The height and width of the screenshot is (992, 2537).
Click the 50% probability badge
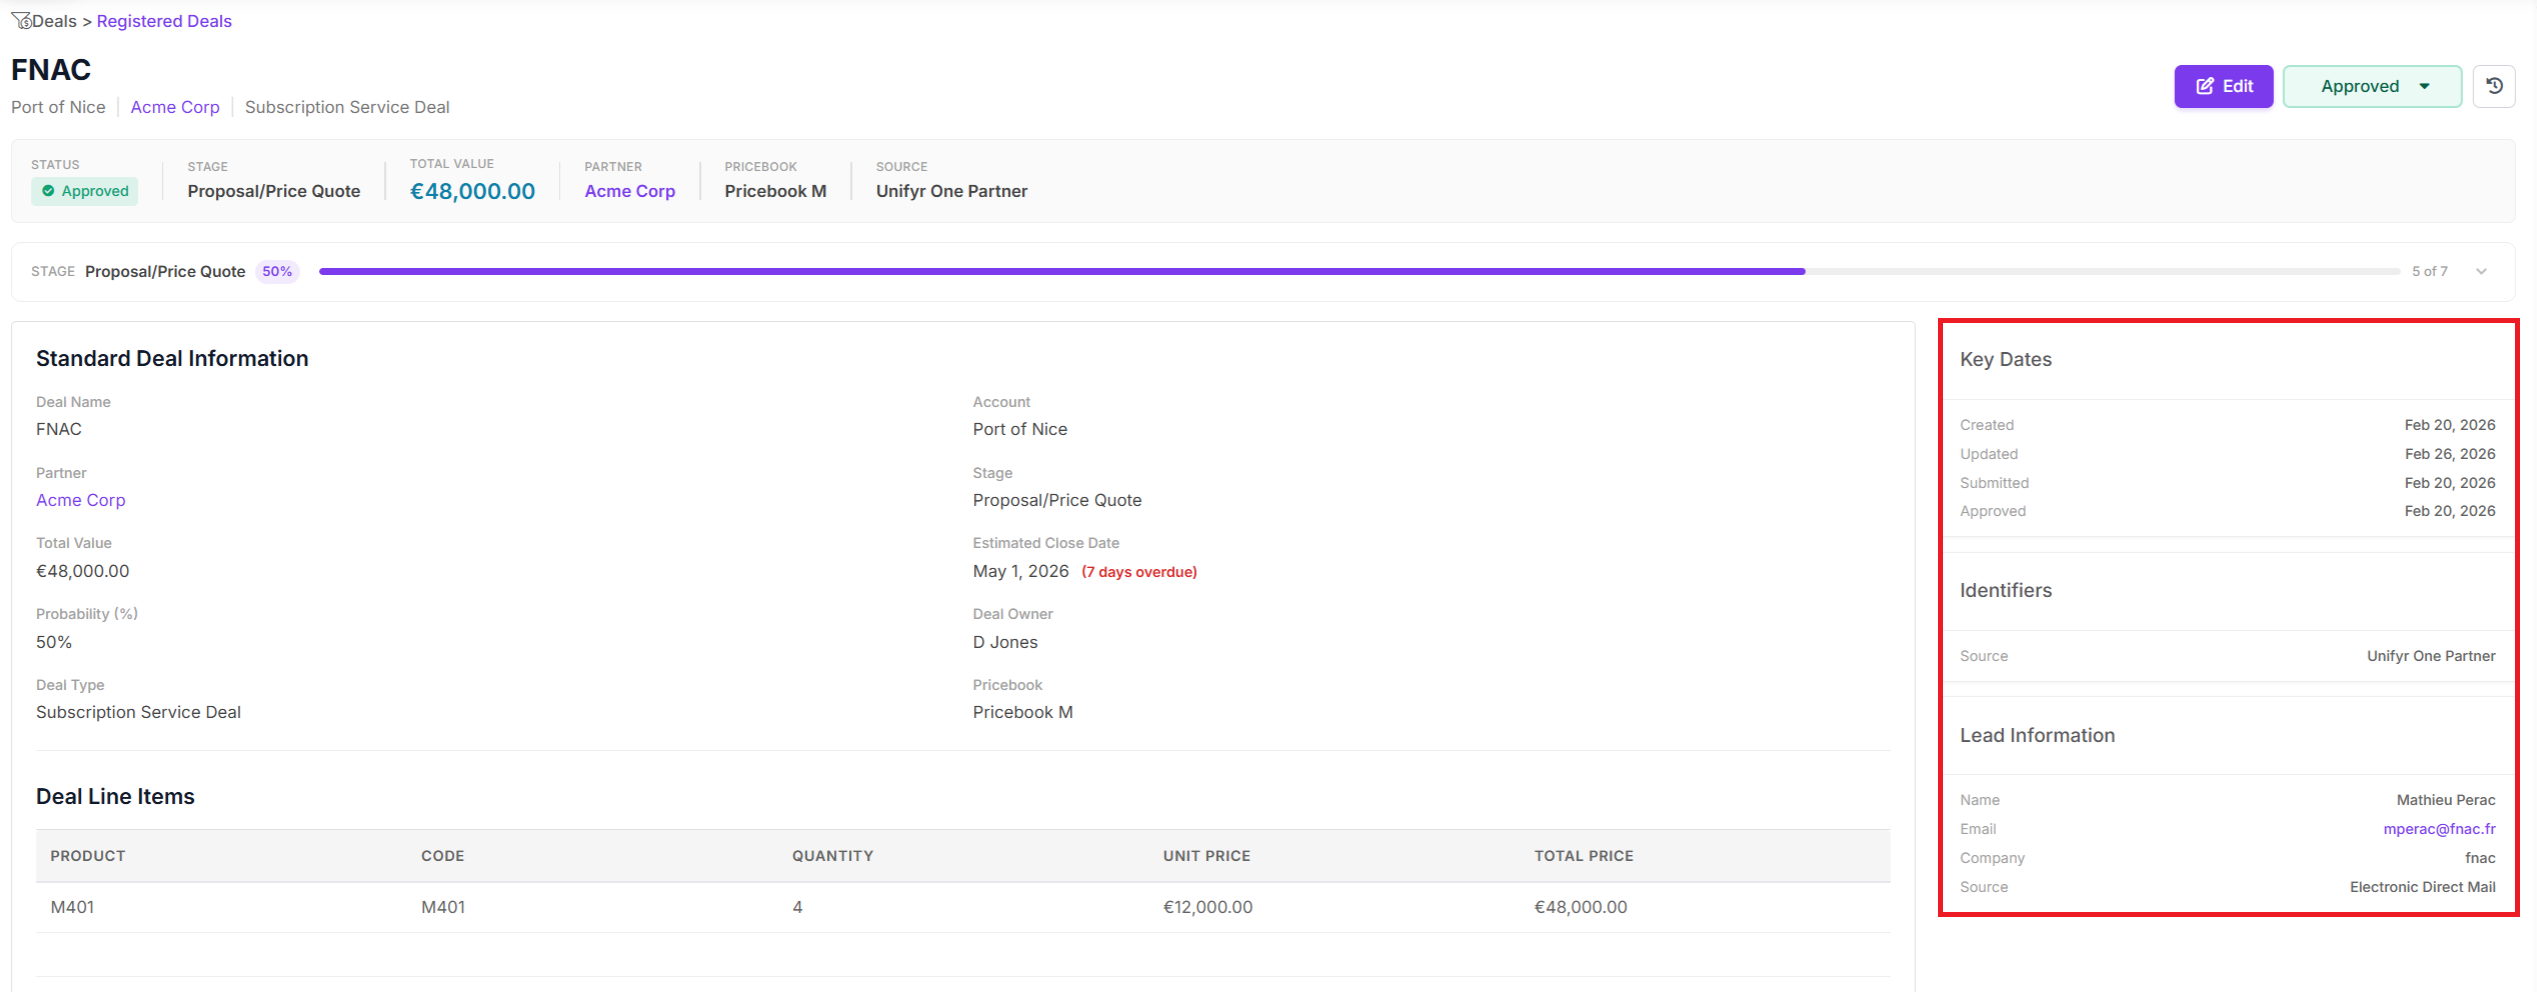click(x=277, y=271)
